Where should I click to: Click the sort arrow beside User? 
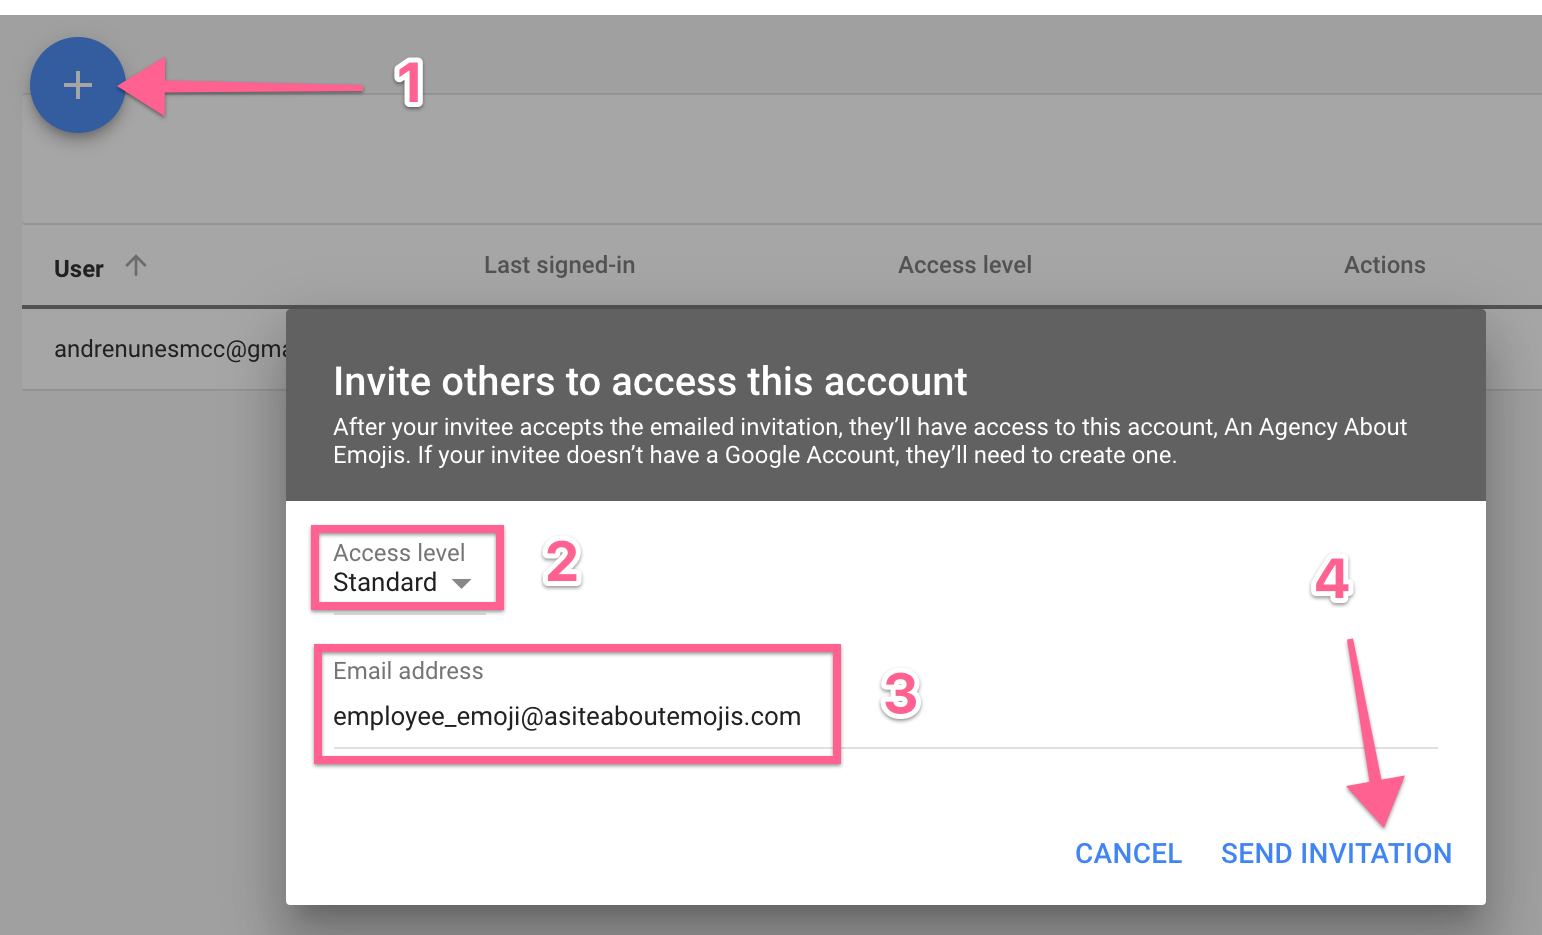point(136,265)
